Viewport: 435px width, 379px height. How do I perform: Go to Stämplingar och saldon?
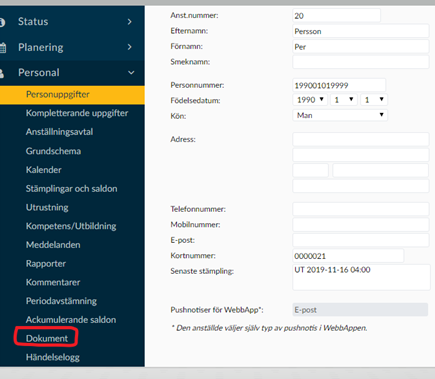(72, 189)
